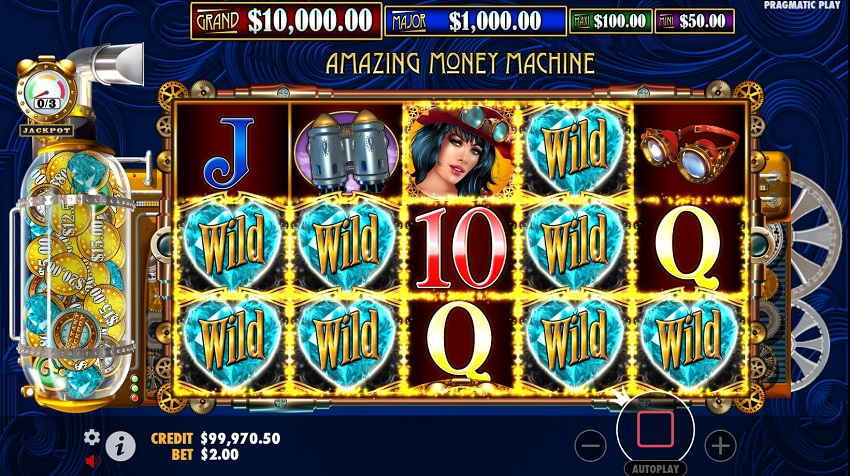The width and height of the screenshot is (850, 476).
Task: Select the Major $1,000.00 jackpot banner
Action: [x=475, y=21]
